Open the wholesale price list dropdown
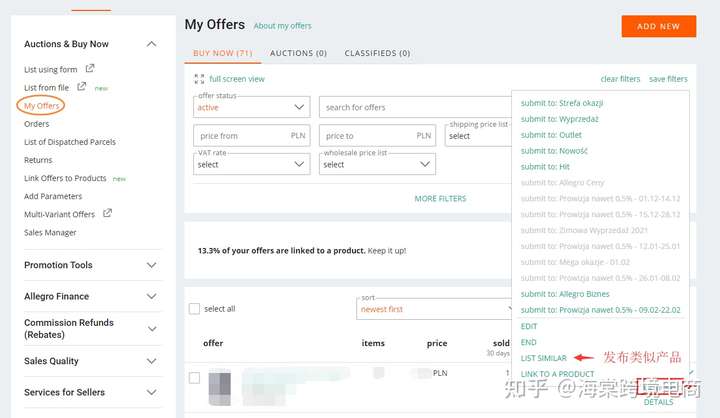 [377, 164]
